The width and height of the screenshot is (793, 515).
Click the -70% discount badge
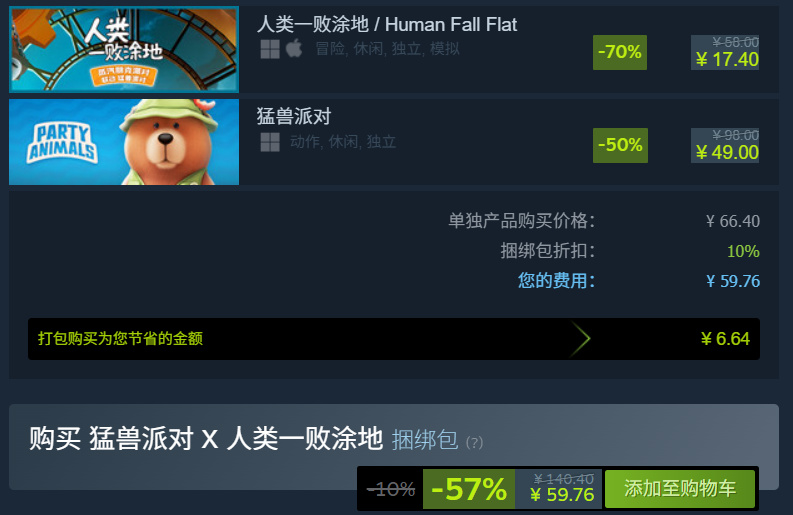[620, 52]
